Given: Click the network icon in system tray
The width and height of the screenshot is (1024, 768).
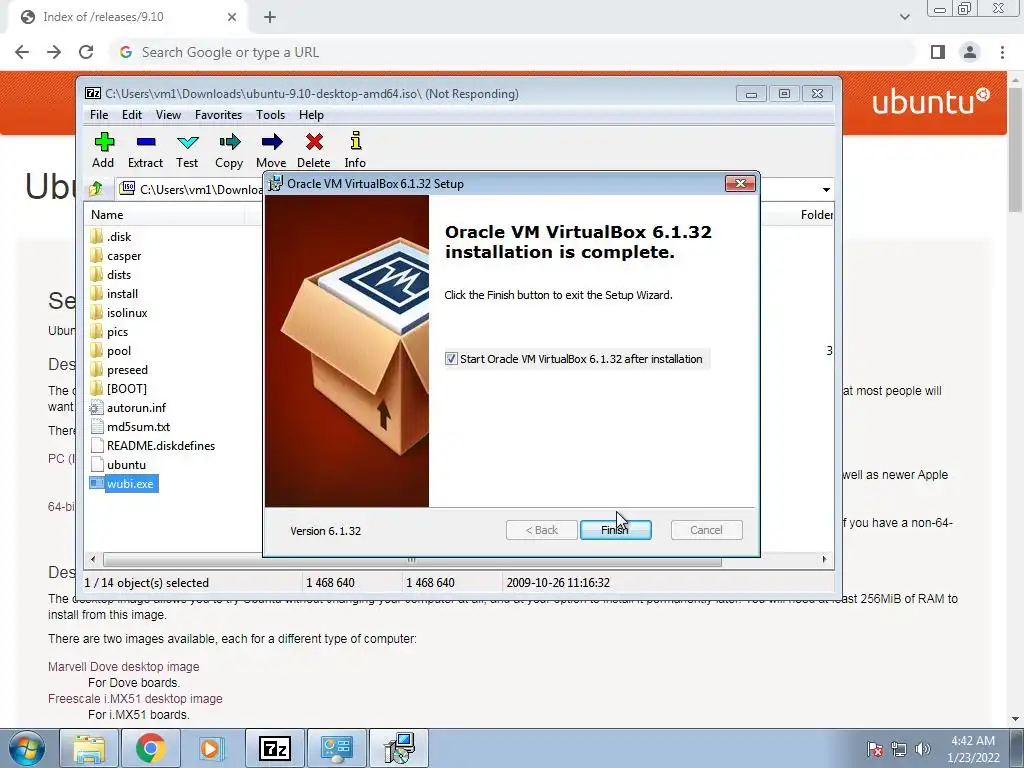Looking at the screenshot, I should pos(899,749).
